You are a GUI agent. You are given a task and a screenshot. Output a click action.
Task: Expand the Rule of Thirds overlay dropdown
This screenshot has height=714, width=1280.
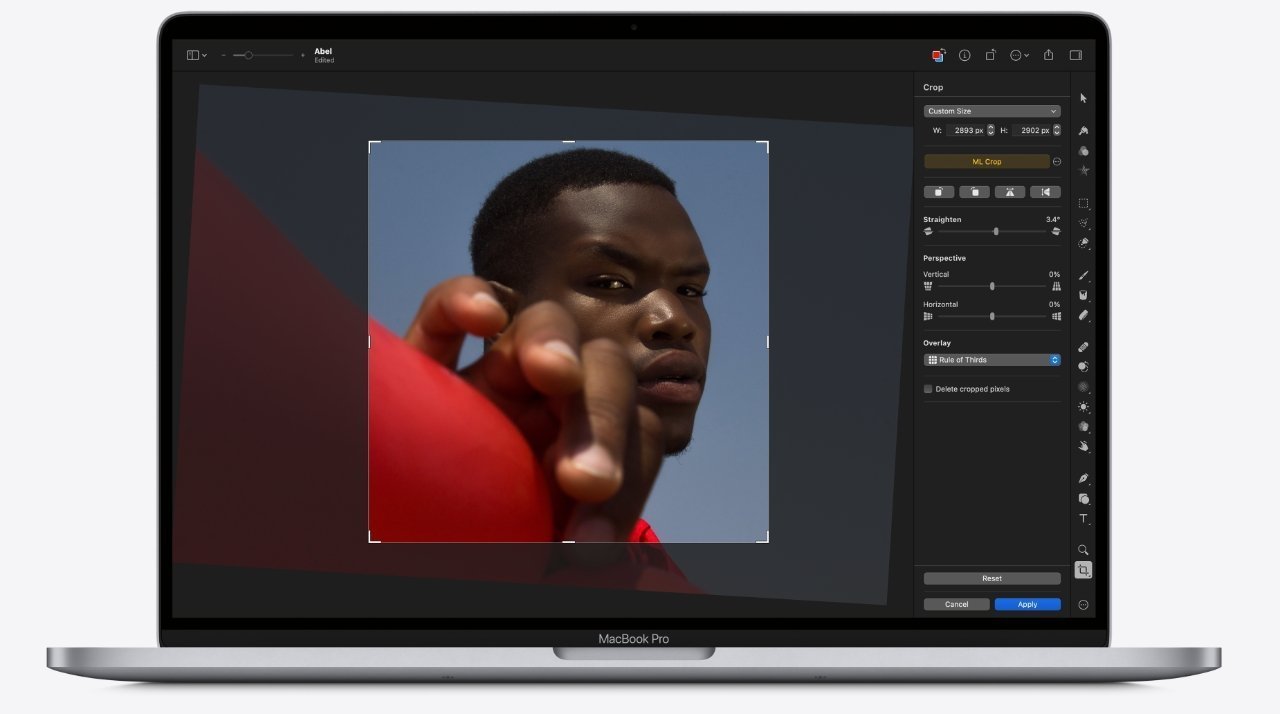point(991,360)
